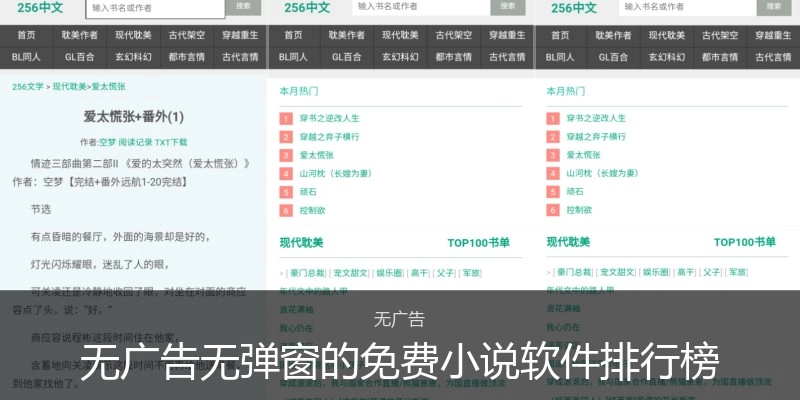Click the 父子 tag in the middle panel
Viewport: 800px width, 400px height.
(445, 273)
